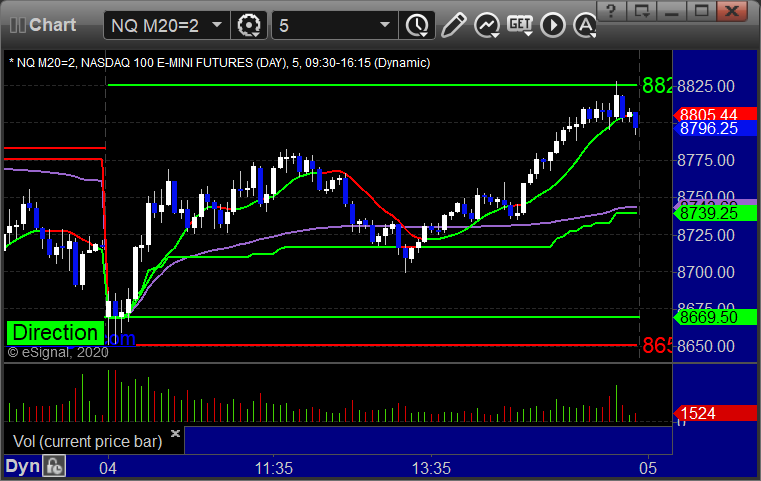Image resolution: width=761 pixels, height=481 pixels.
Task: Select the Vol (current price bar) label
Action: [87, 441]
